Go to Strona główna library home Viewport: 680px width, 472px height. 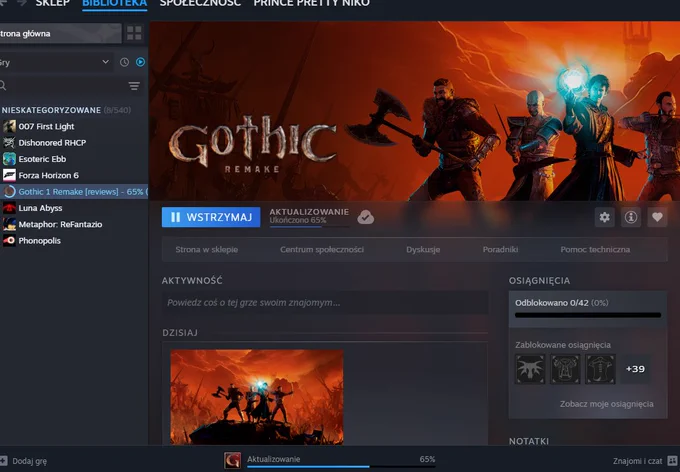click(60, 33)
